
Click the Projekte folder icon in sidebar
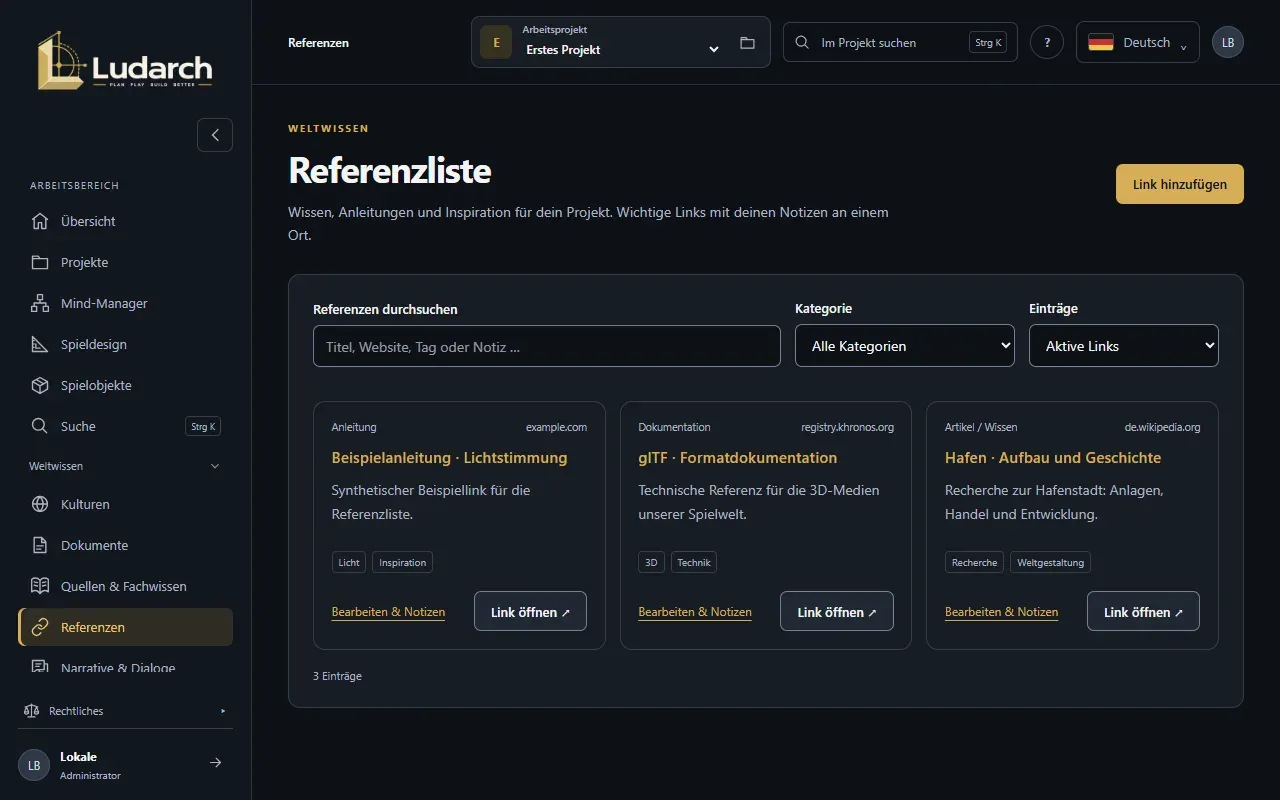(x=40, y=262)
